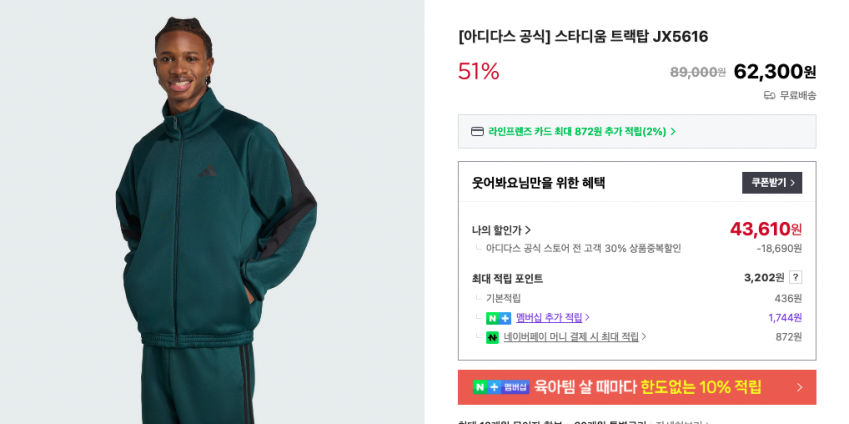Click the green track jacket product image
The image size is (849, 424).
coord(212,212)
